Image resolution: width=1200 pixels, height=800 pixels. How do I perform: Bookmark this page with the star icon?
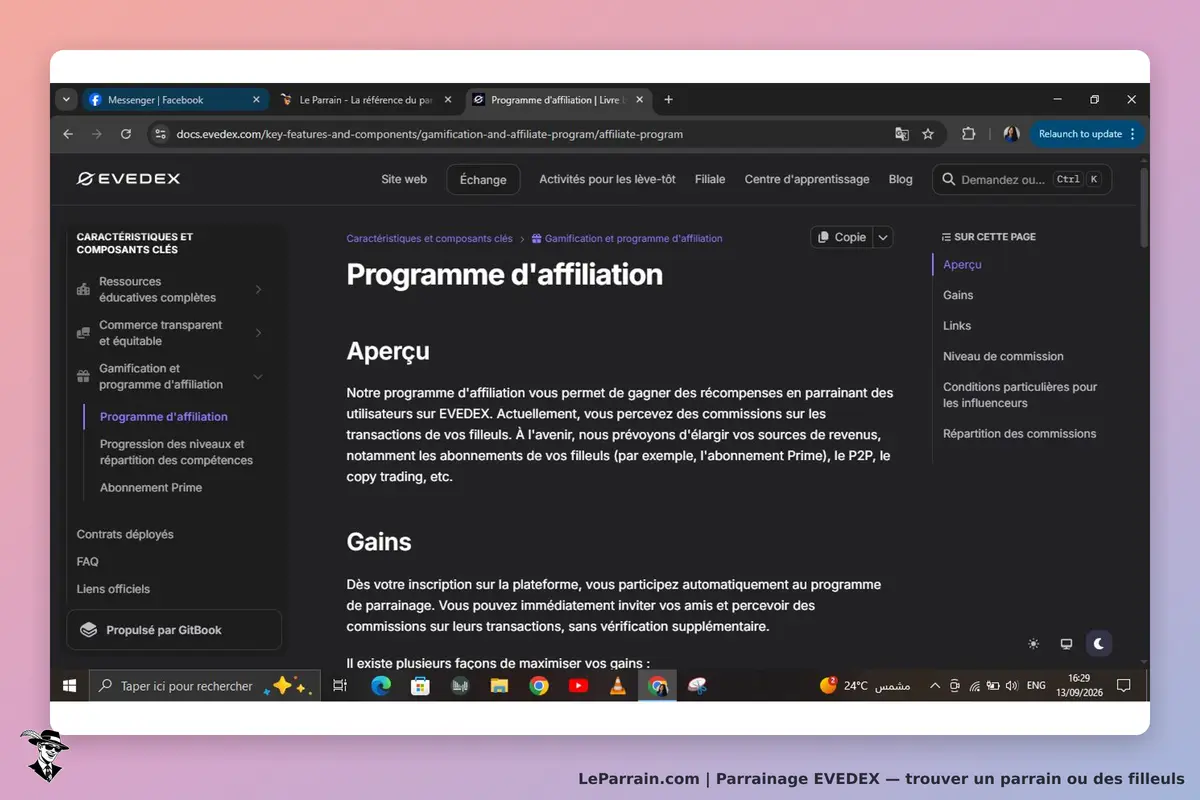[928, 134]
